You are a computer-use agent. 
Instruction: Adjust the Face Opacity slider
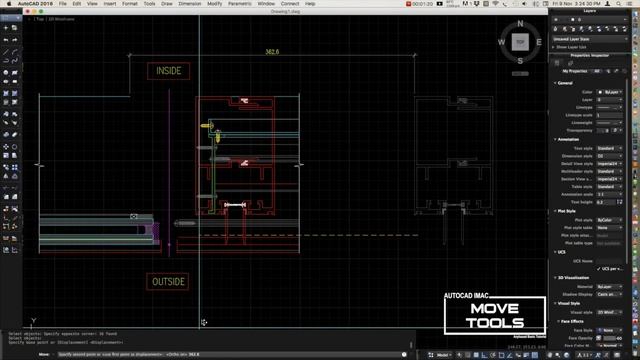tap(609, 338)
